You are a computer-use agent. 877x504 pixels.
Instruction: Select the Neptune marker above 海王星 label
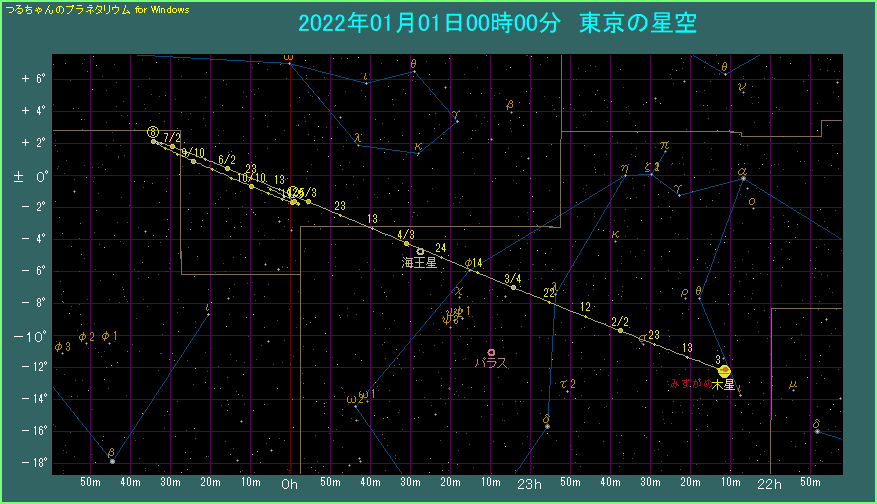click(421, 251)
